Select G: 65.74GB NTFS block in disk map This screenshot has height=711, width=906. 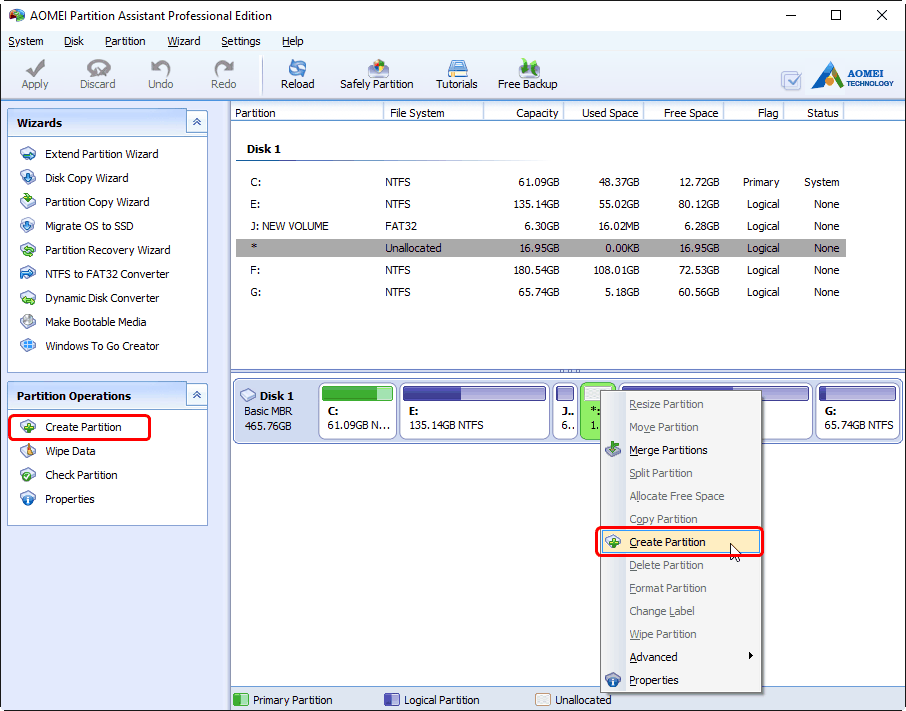tap(857, 411)
